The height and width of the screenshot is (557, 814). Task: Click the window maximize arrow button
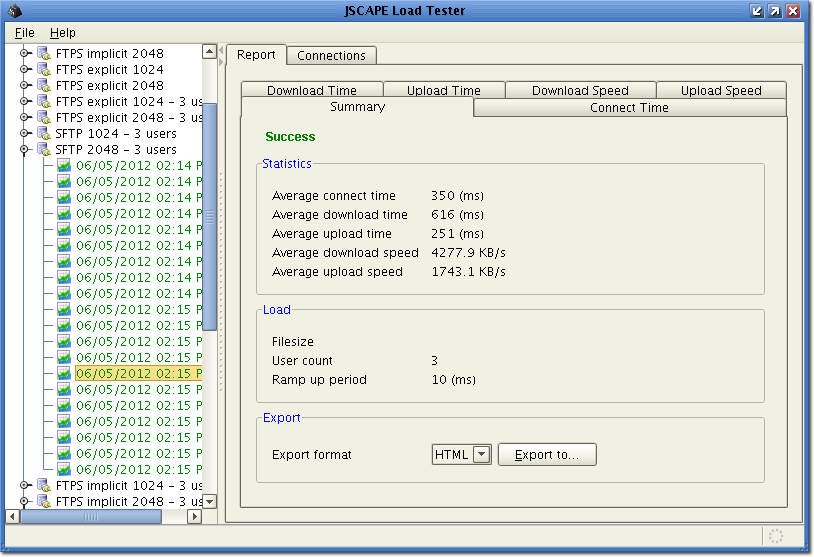[x=775, y=11]
